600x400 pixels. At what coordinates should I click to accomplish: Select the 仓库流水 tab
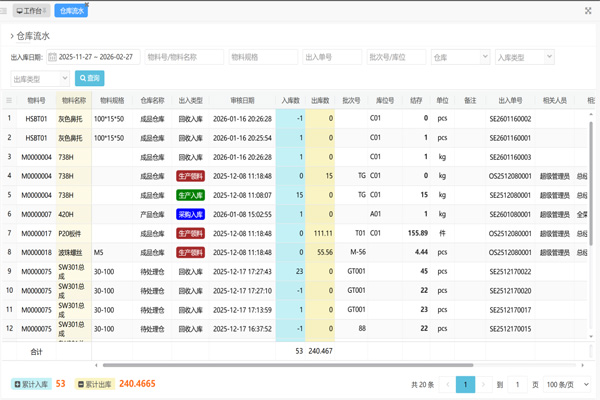71,11
